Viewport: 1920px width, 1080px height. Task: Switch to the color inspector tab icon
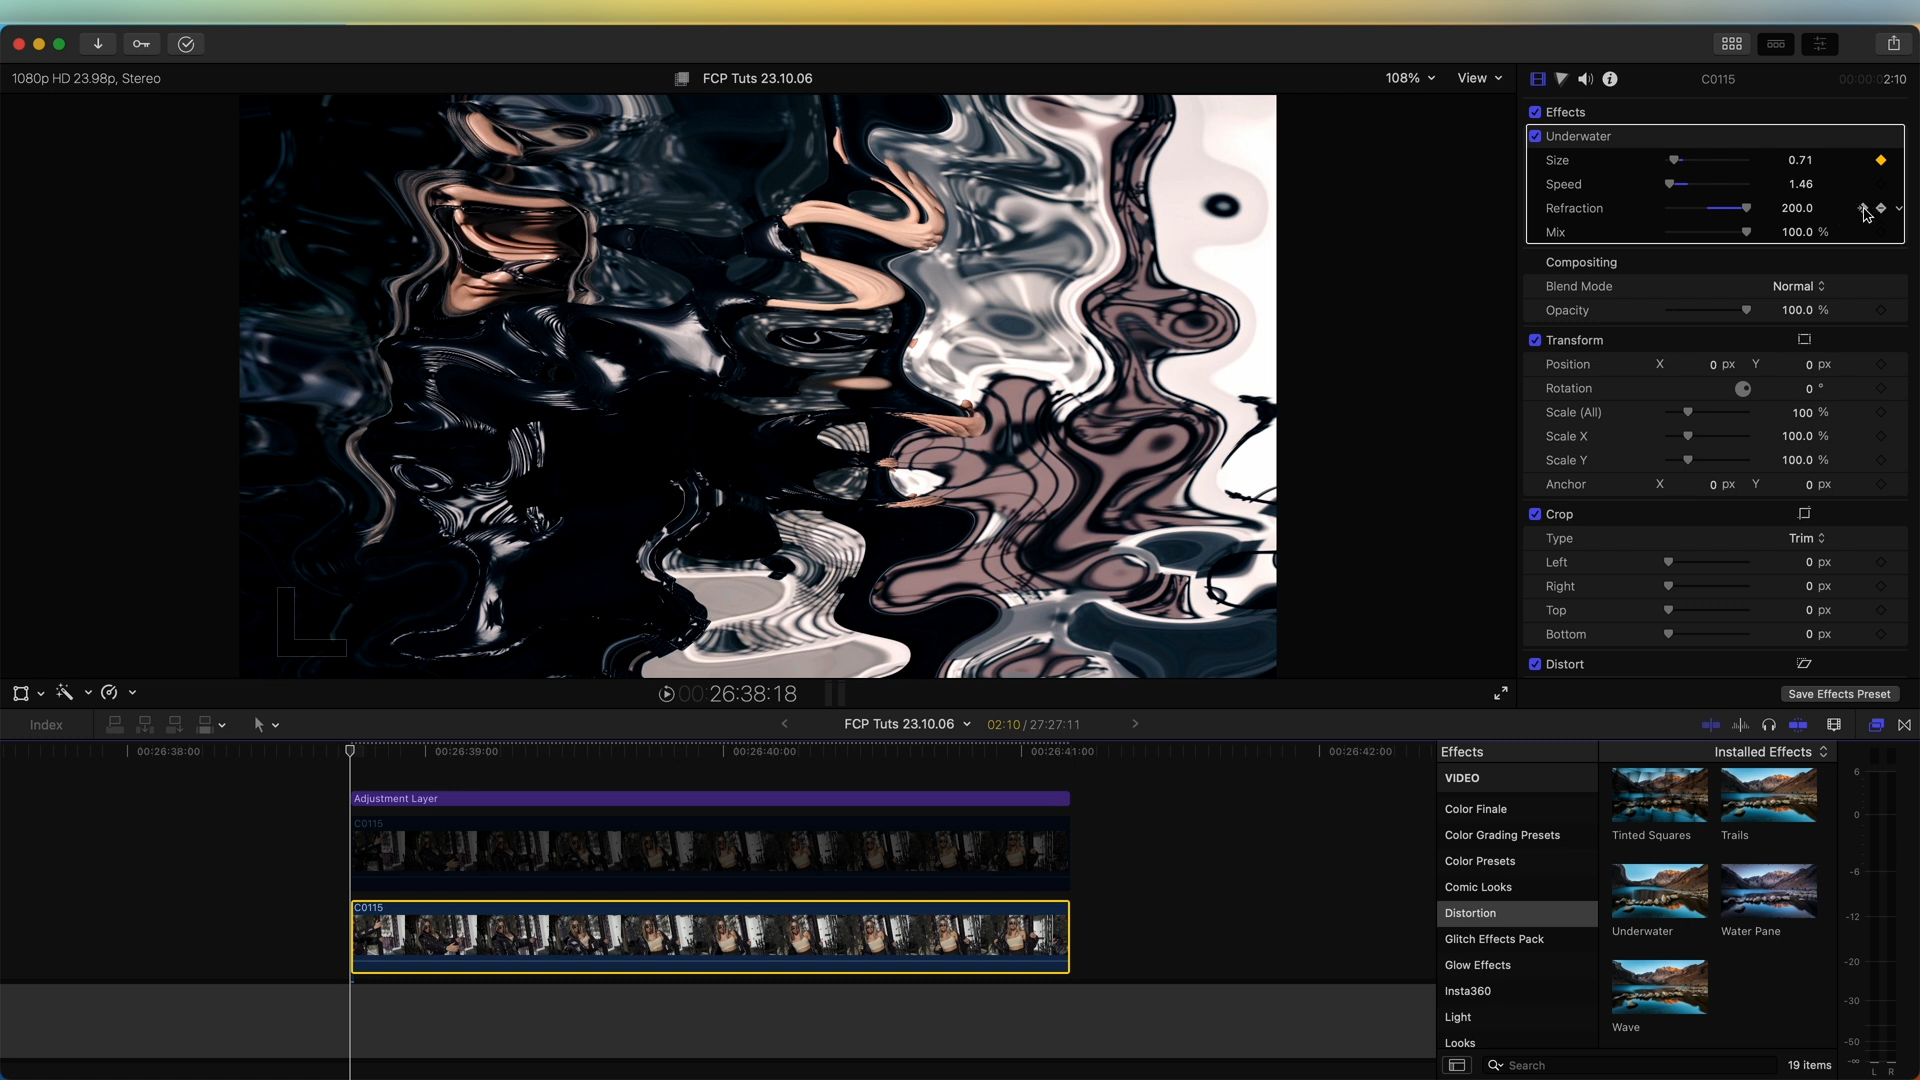coord(1561,79)
